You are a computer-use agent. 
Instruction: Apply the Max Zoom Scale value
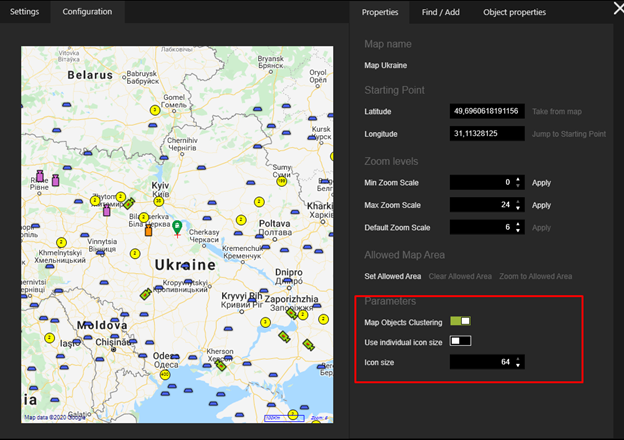[x=541, y=205]
